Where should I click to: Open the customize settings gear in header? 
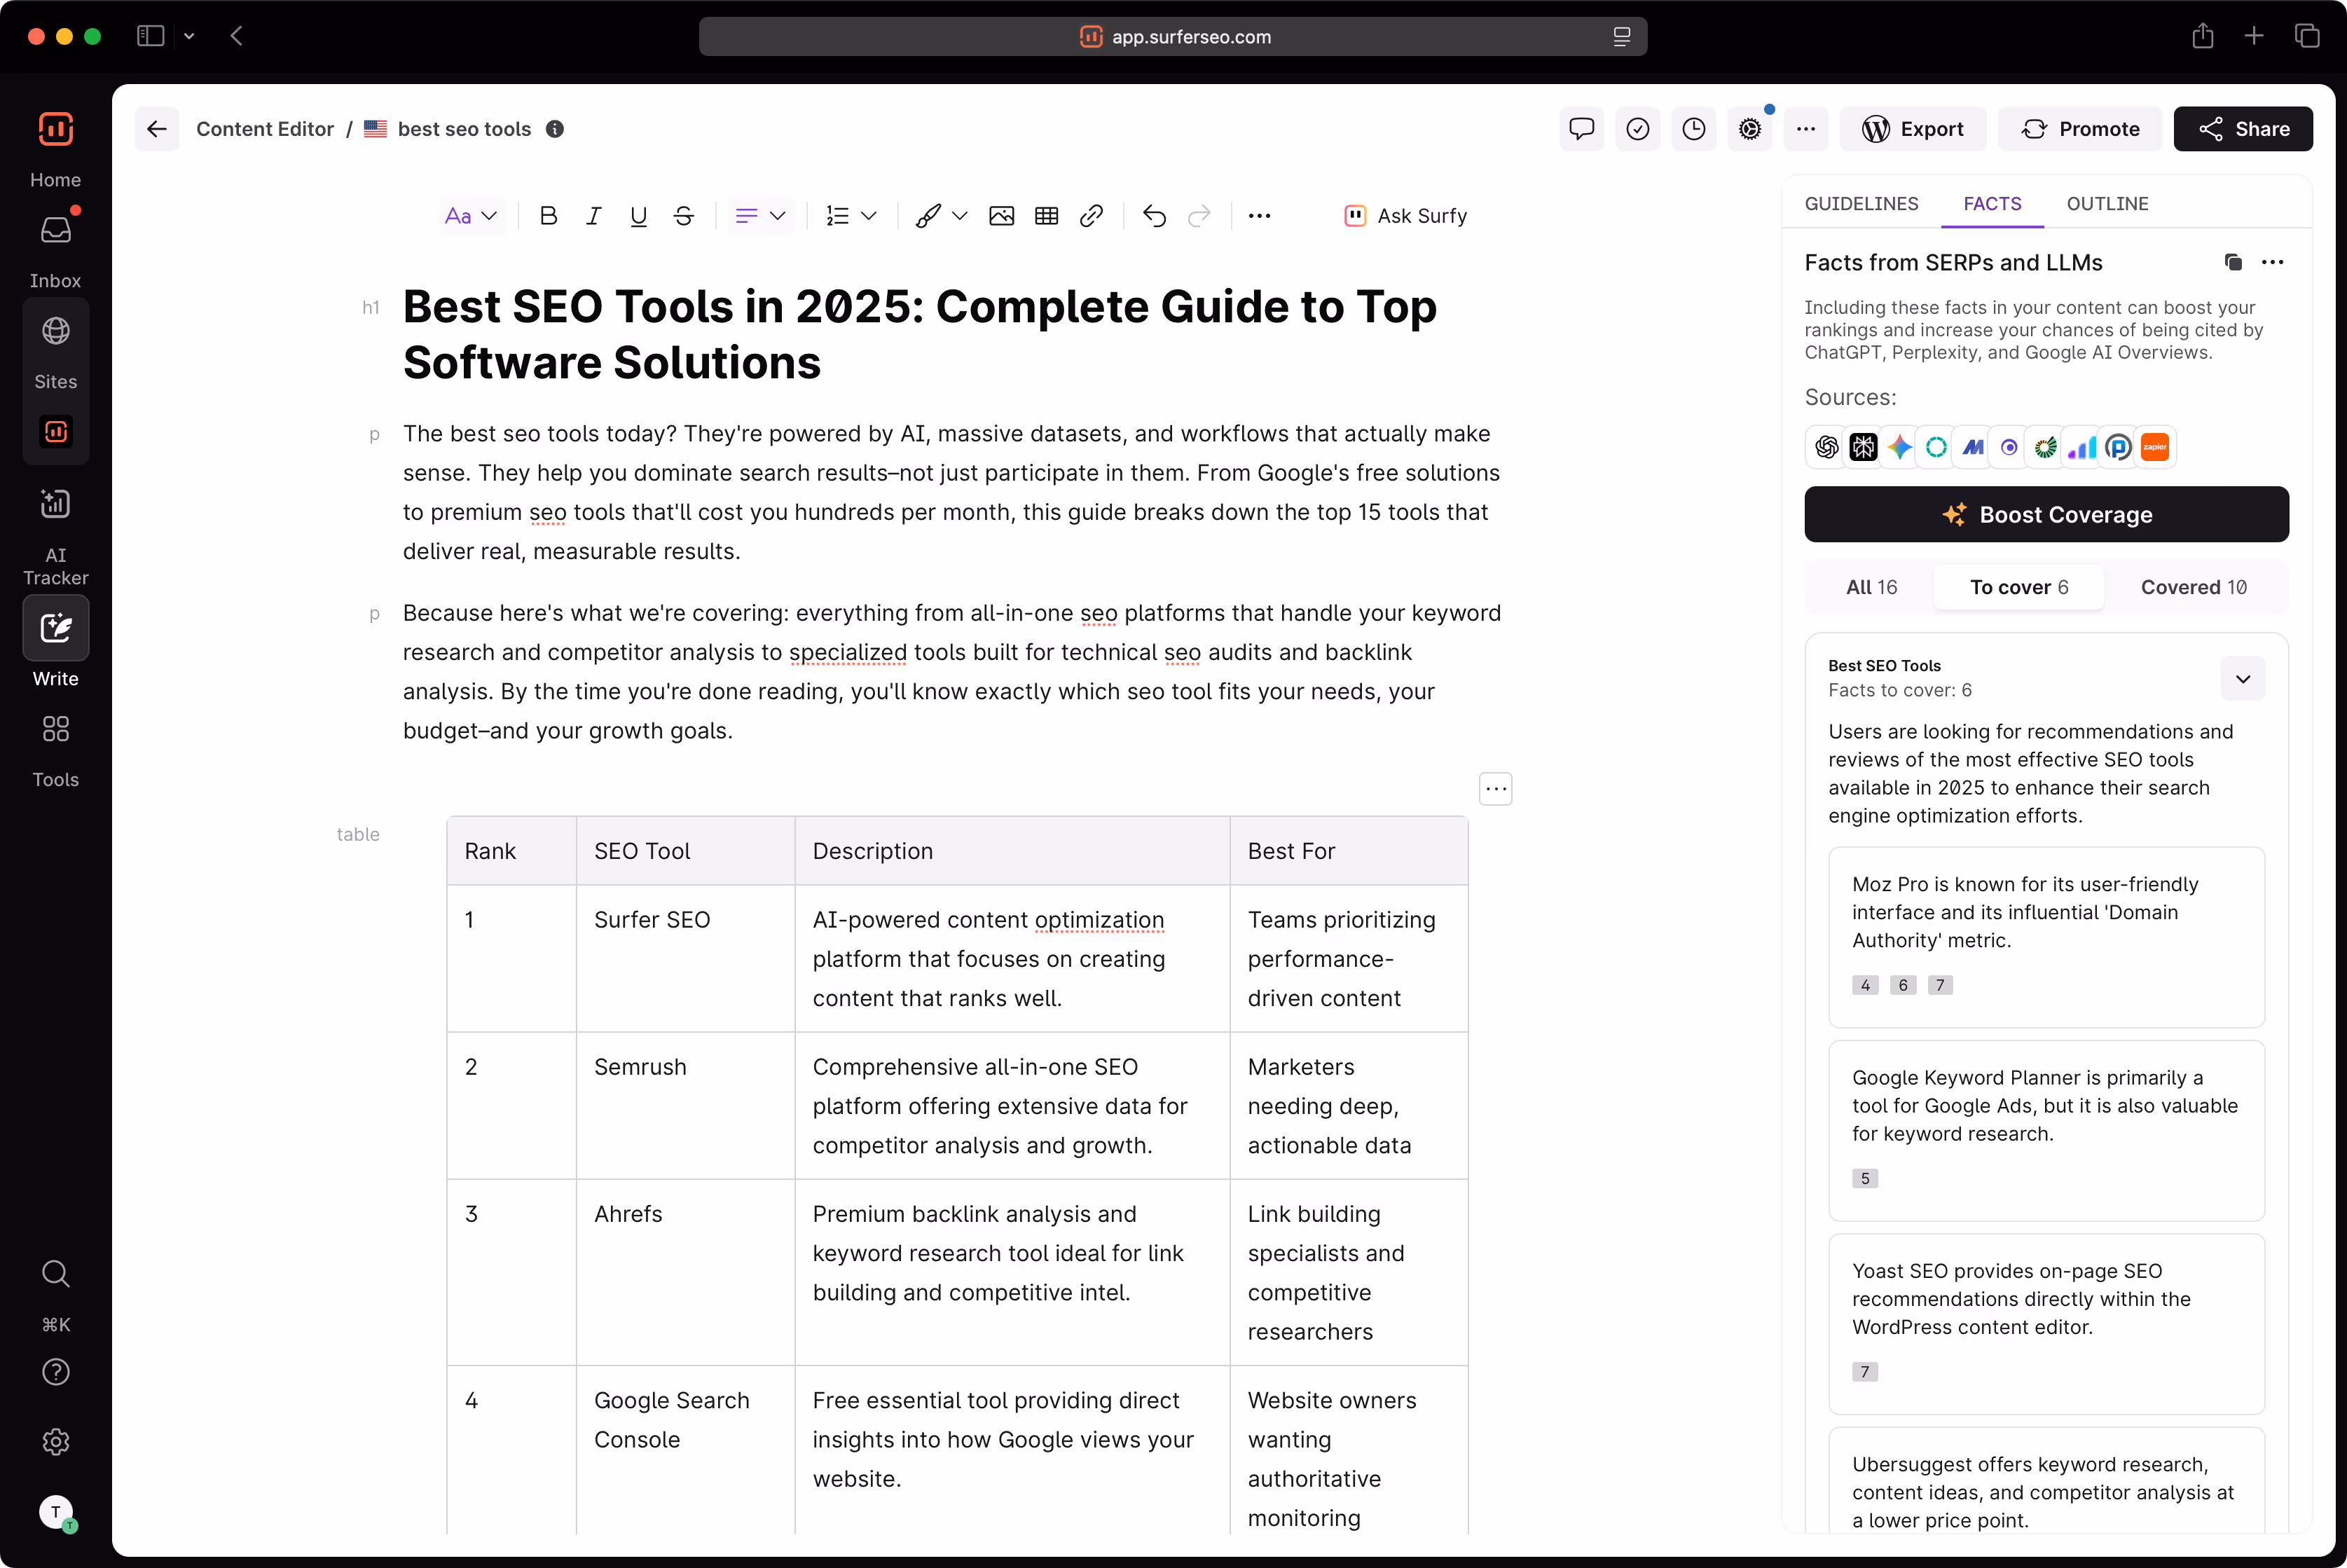tap(1749, 129)
